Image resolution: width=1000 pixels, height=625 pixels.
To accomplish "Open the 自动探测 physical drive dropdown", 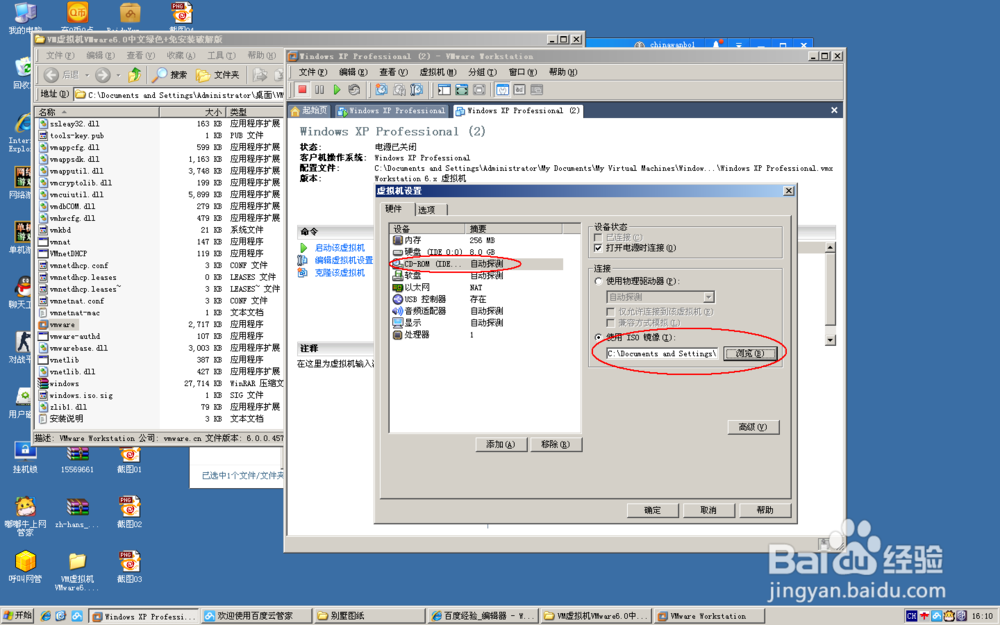I will tap(709, 297).
